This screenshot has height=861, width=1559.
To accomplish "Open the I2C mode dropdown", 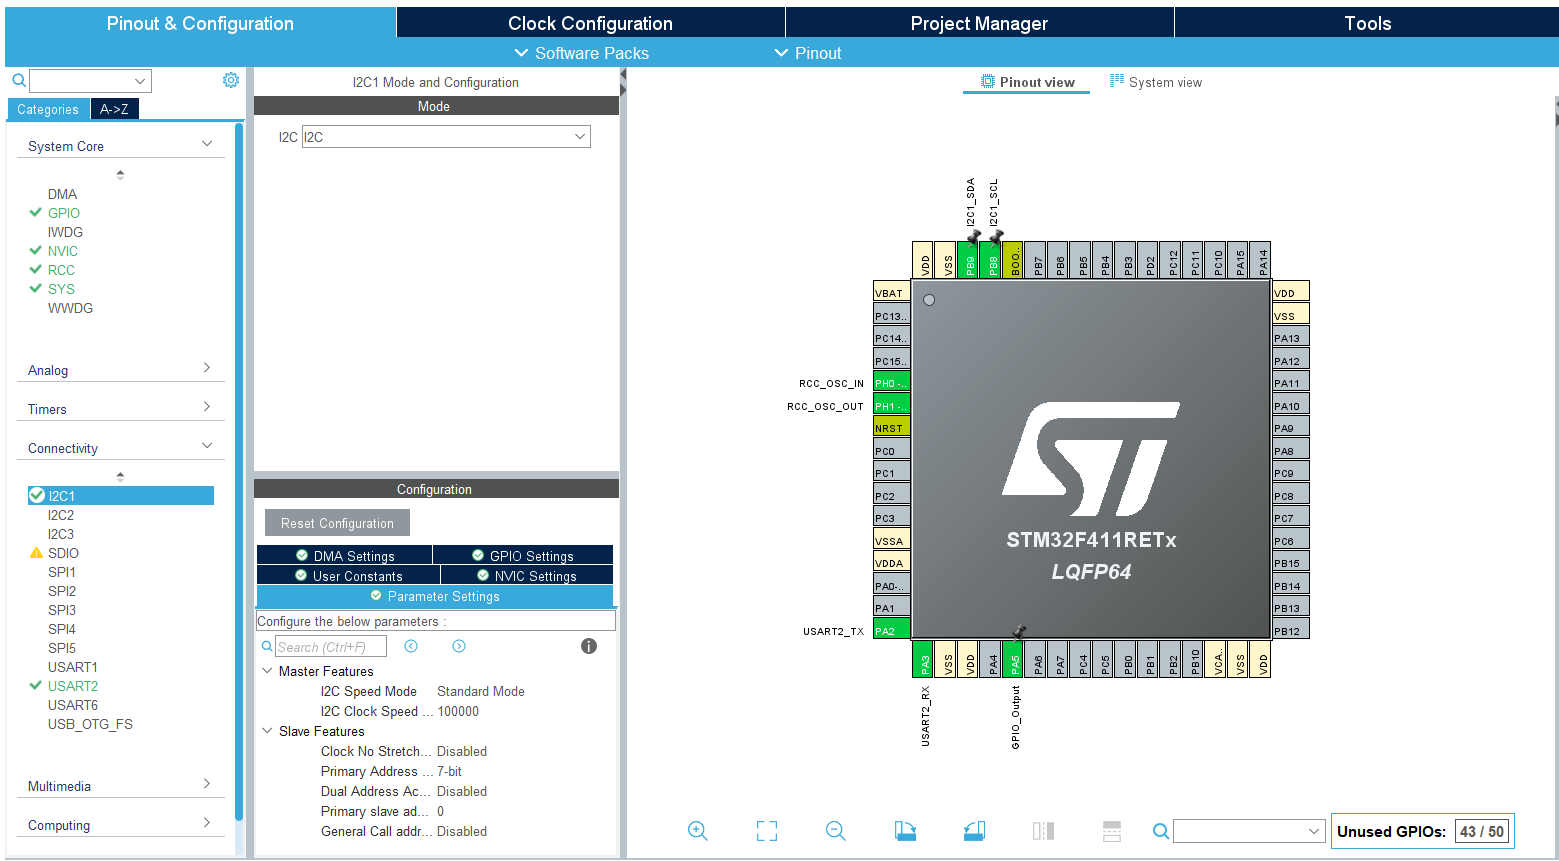I will tap(446, 137).
